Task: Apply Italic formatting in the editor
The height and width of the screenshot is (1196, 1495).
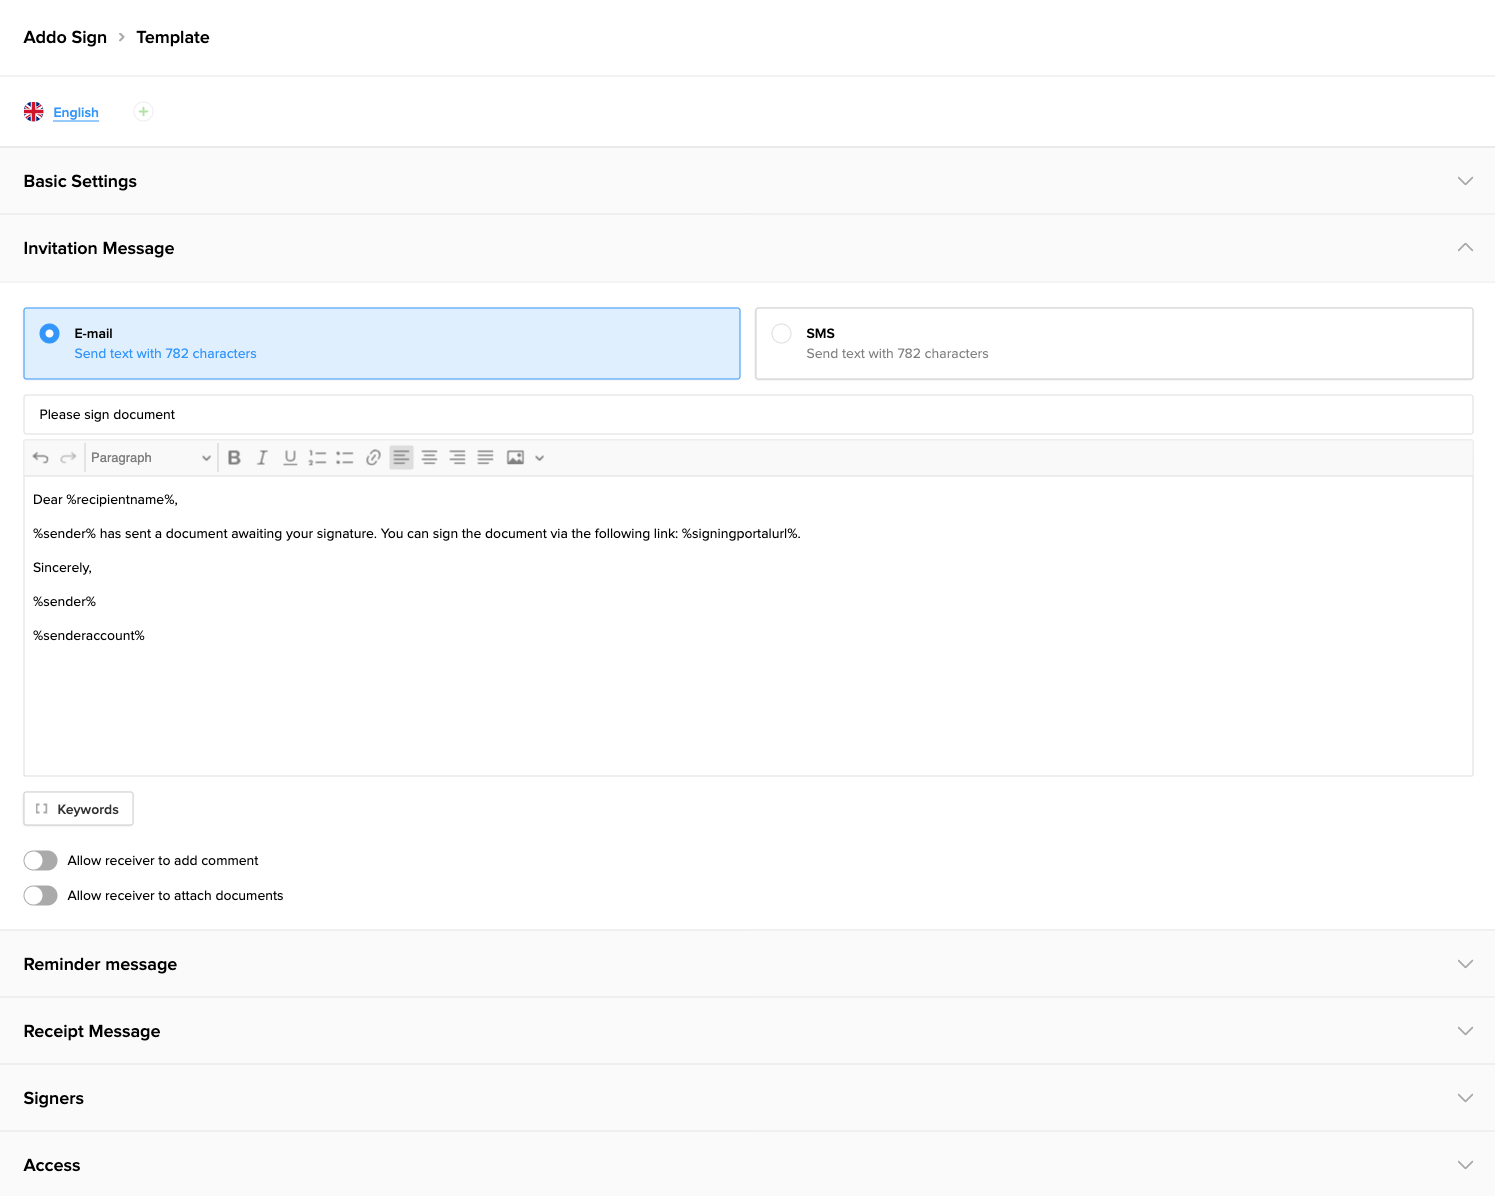Action: (262, 457)
